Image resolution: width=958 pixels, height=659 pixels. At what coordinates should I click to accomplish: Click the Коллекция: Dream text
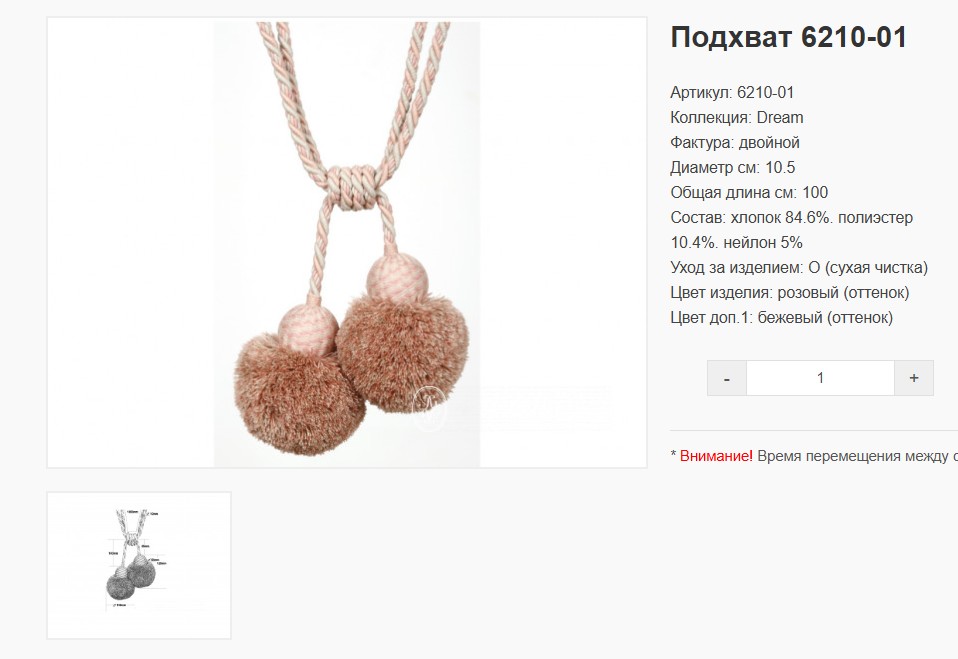(737, 117)
